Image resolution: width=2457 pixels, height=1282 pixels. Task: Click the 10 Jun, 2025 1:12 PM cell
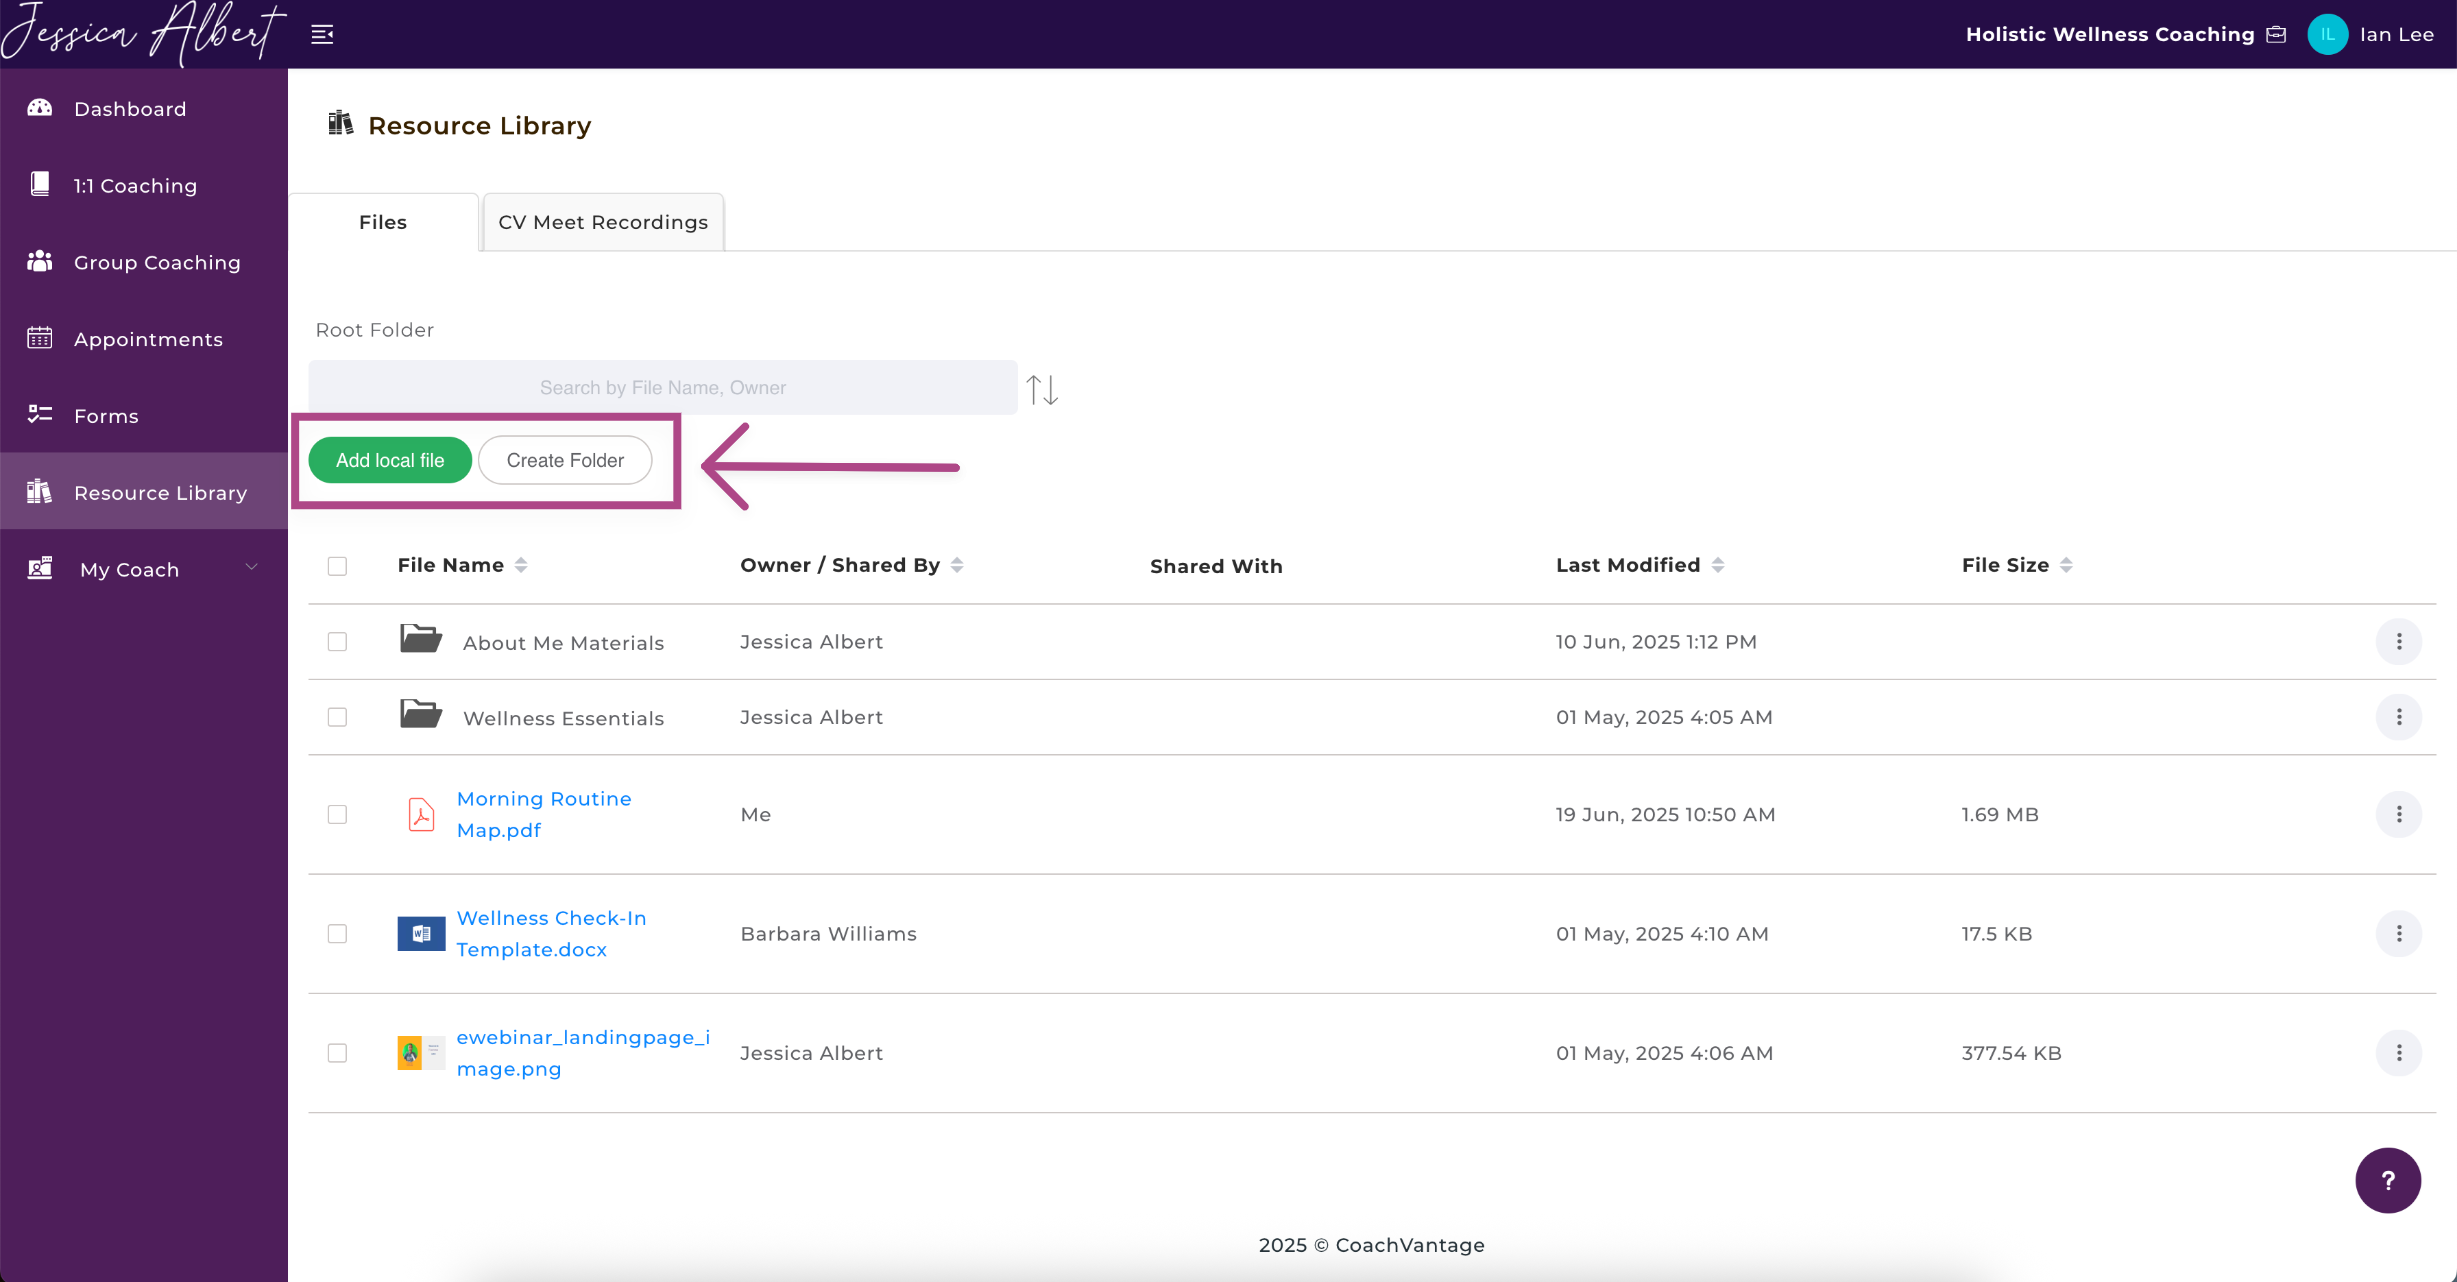(1656, 642)
